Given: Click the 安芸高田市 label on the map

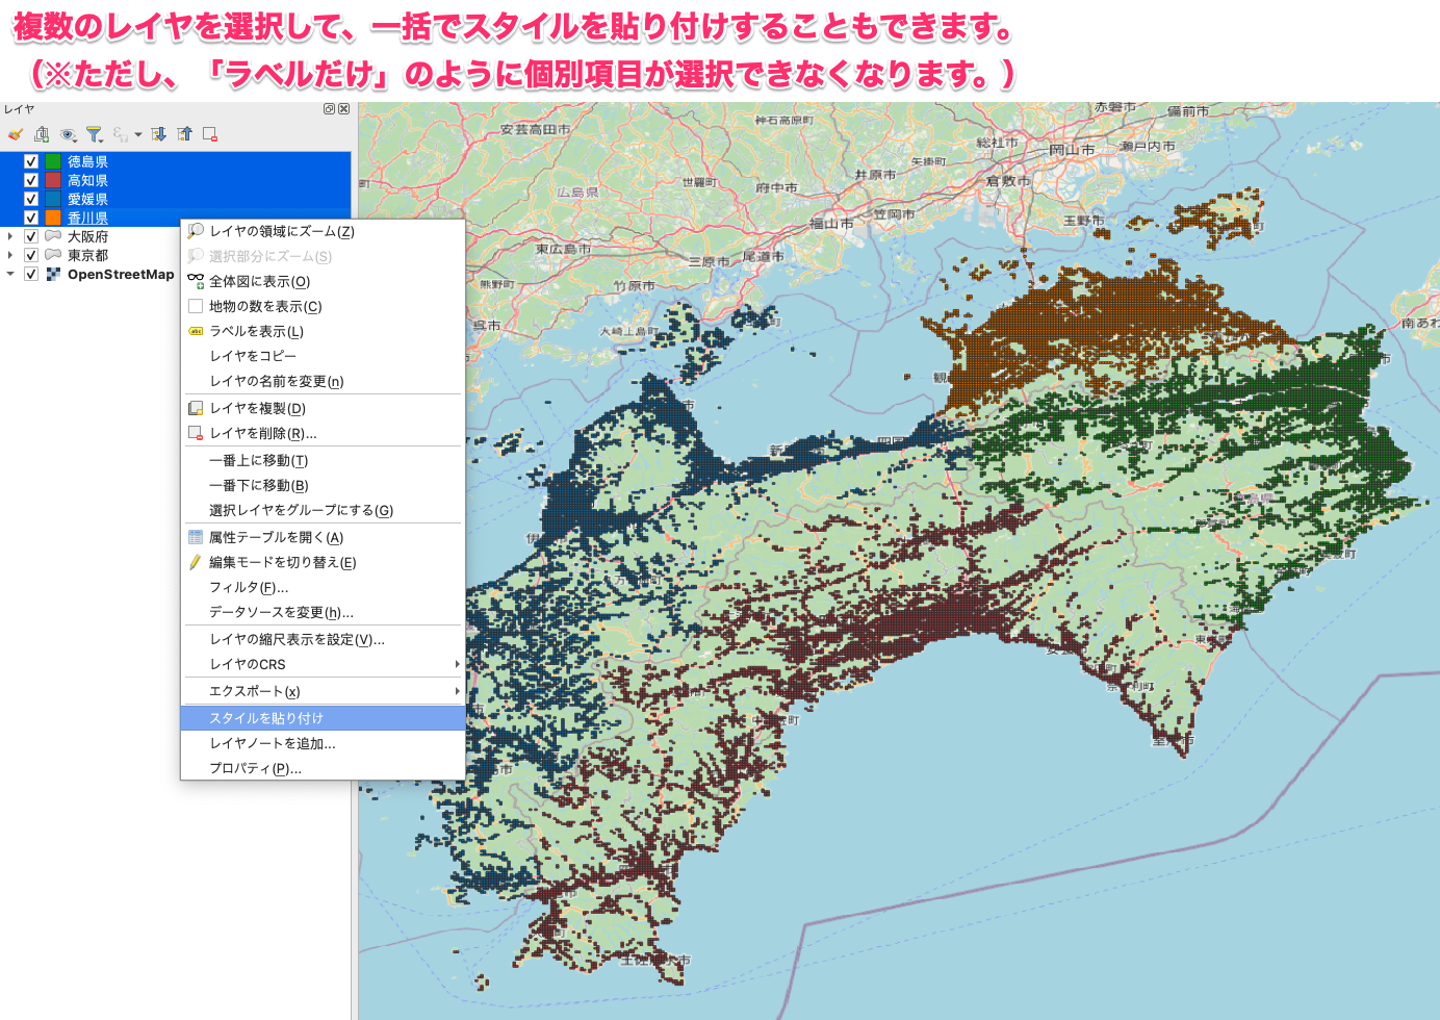Looking at the screenshot, I should click(x=536, y=130).
